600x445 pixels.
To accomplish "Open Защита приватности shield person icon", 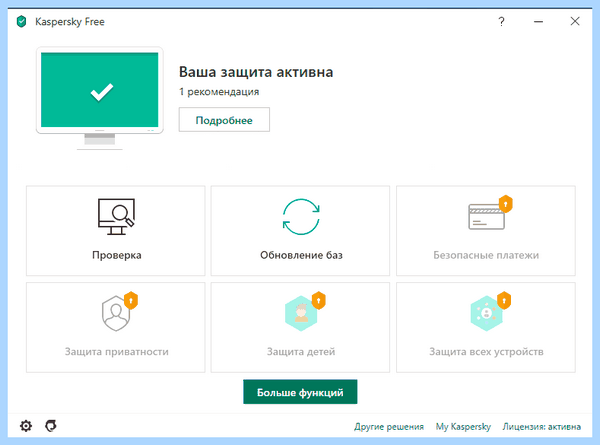I will (116, 313).
